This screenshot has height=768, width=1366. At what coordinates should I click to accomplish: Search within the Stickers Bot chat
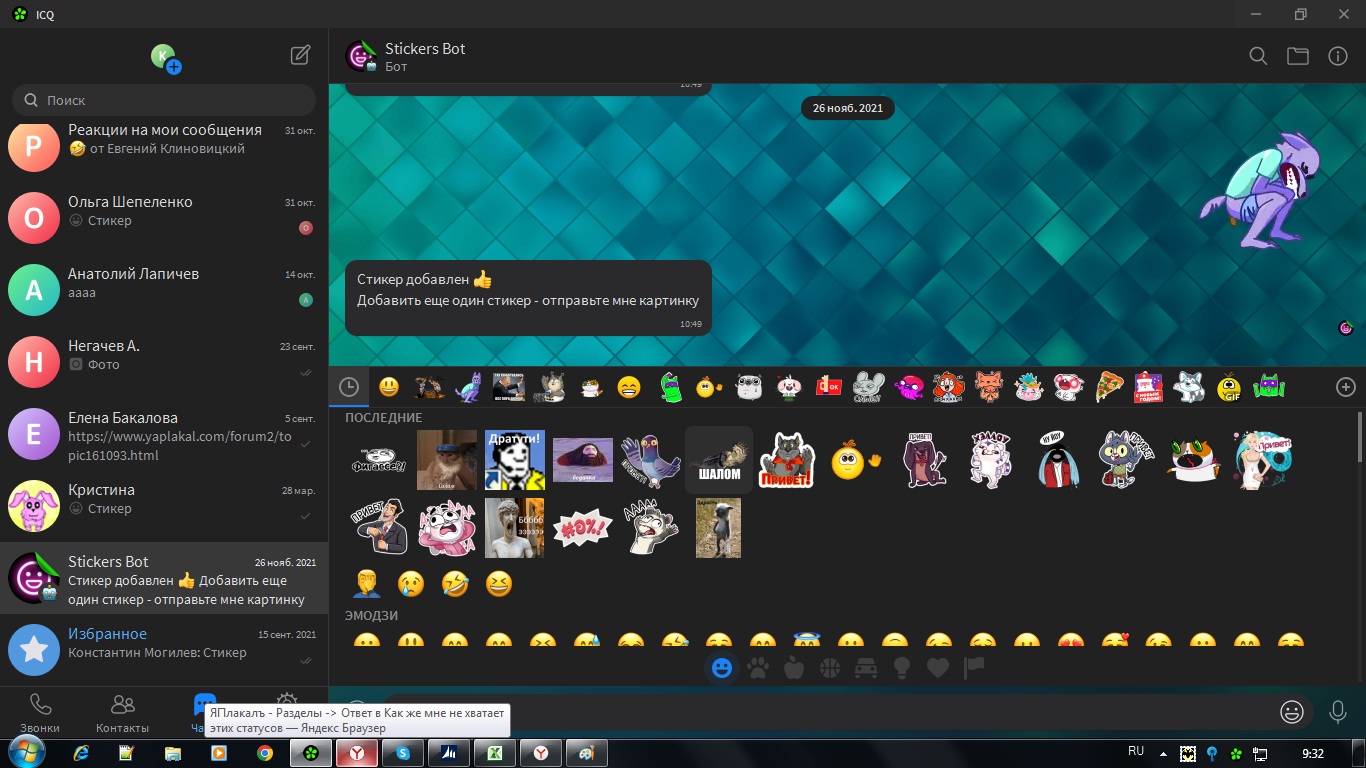1258,56
